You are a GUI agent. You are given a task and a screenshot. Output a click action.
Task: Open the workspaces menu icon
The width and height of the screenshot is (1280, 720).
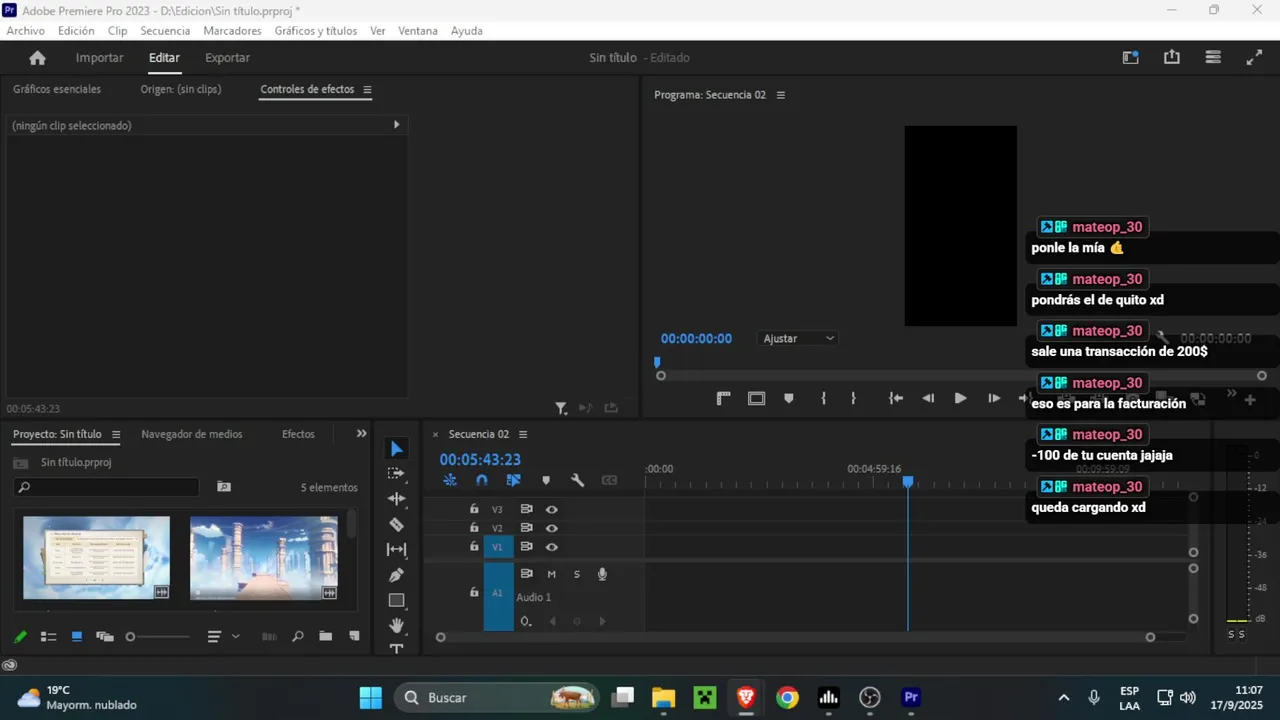tap(1131, 58)
